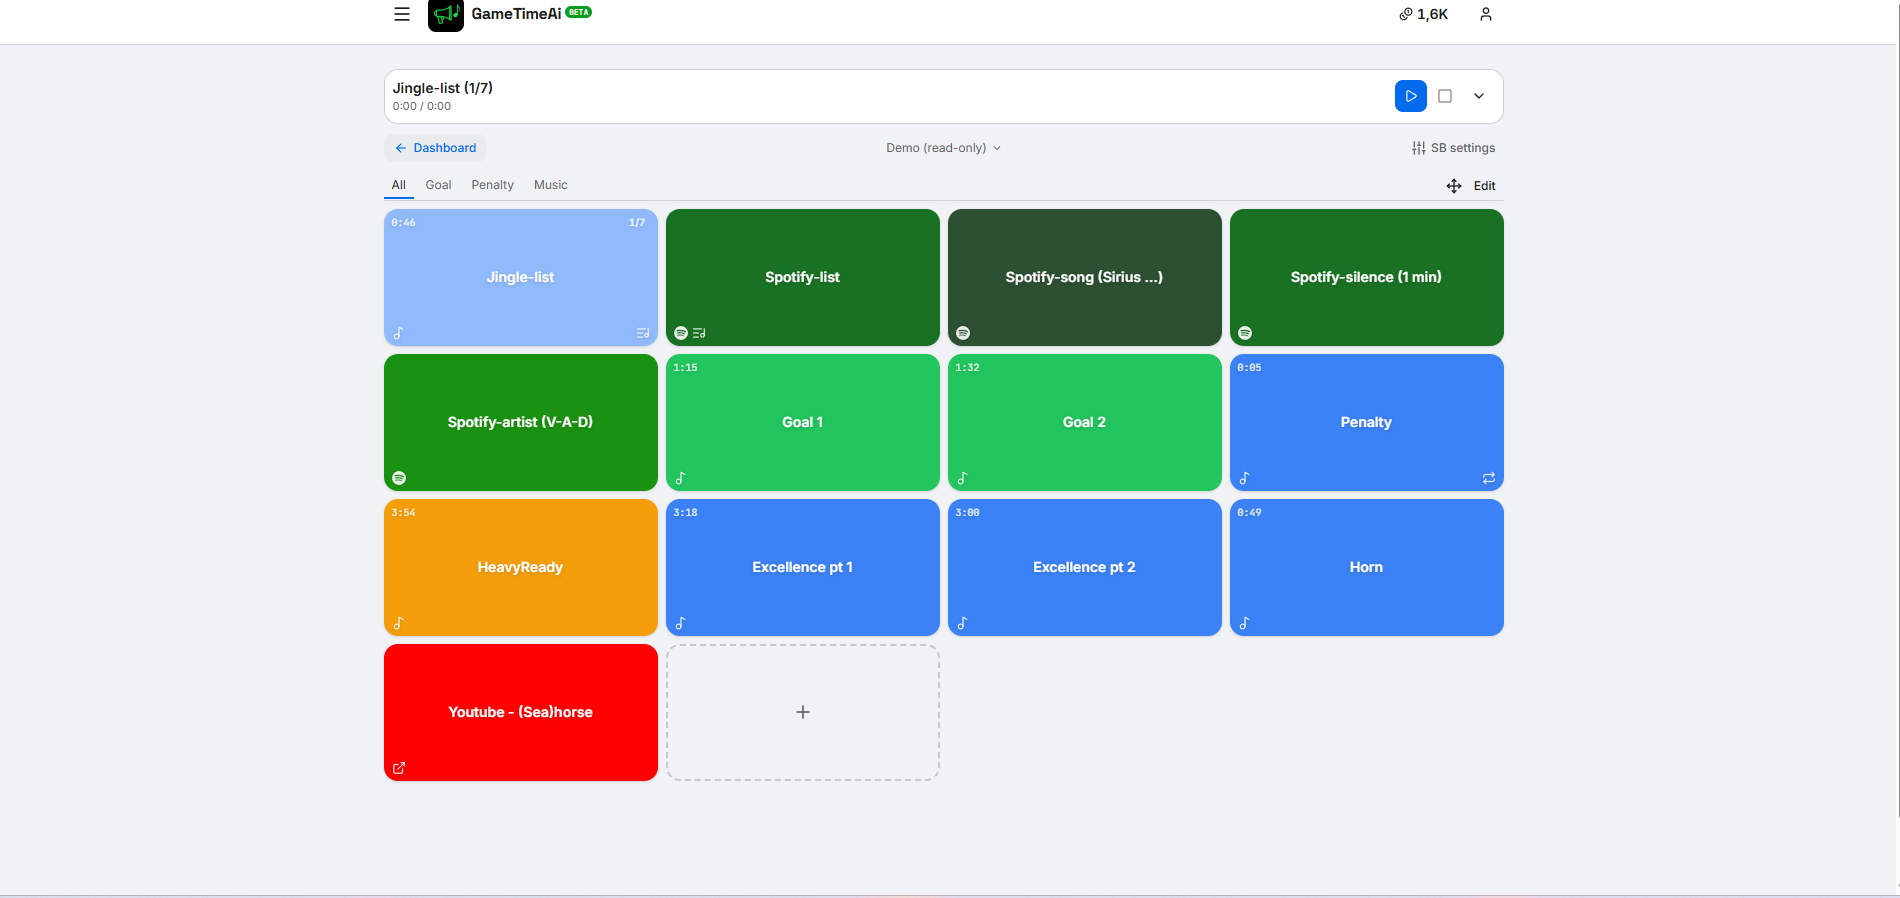
Task: Switch to the Penalty tab
Action: click(493, 185)
